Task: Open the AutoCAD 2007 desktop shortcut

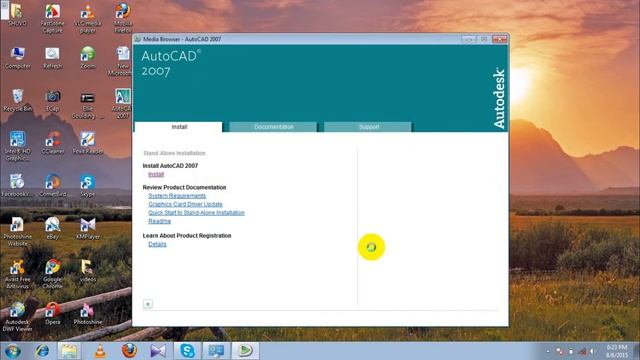Action: tap(122, 104)
